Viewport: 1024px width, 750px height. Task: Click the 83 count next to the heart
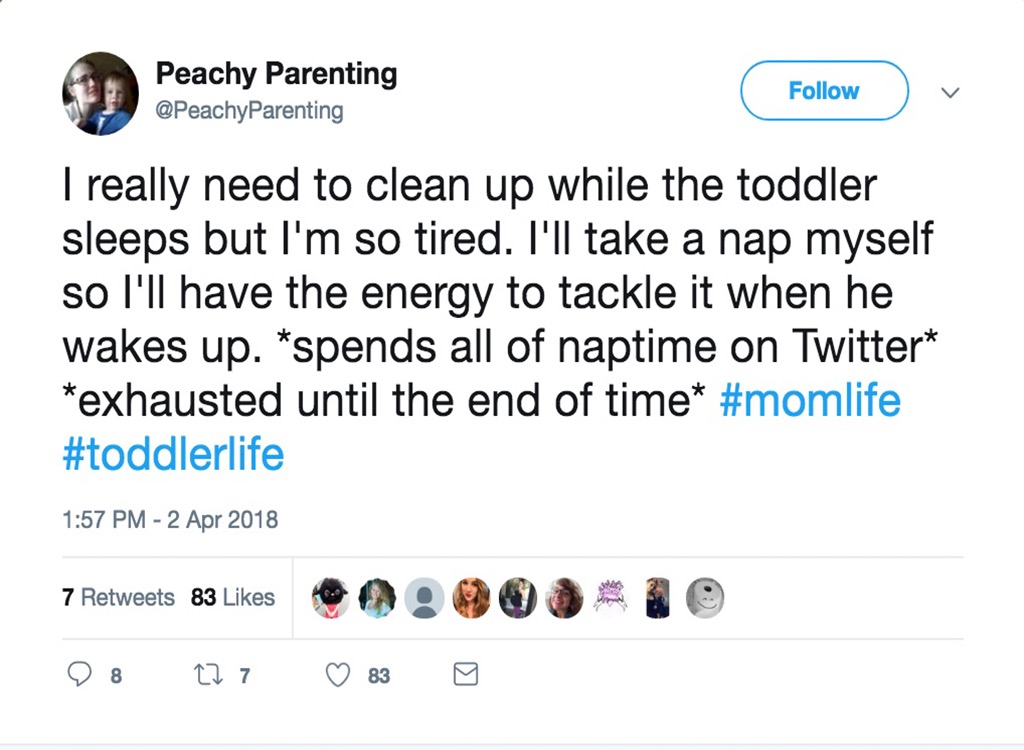tap(379, 677)
